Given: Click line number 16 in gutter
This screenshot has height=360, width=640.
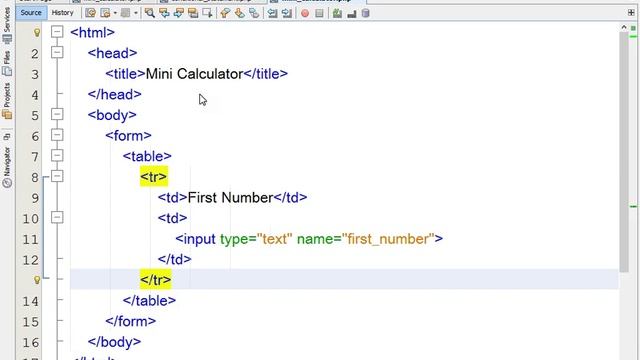Looking at the screenshot, I should 31,342.
